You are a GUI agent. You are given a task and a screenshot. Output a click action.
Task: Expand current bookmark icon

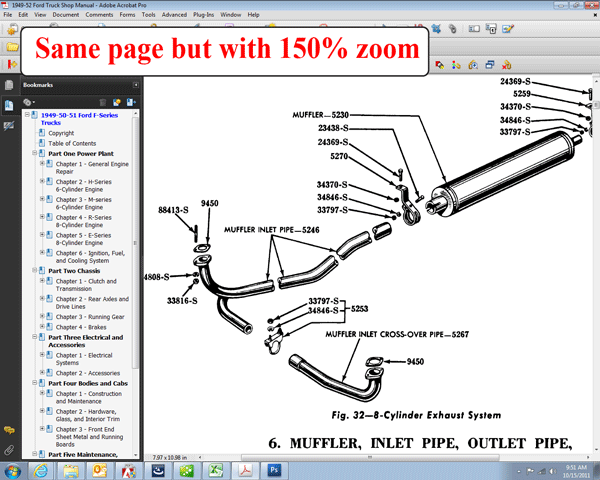pyautogui.click(x=131, y=102)
